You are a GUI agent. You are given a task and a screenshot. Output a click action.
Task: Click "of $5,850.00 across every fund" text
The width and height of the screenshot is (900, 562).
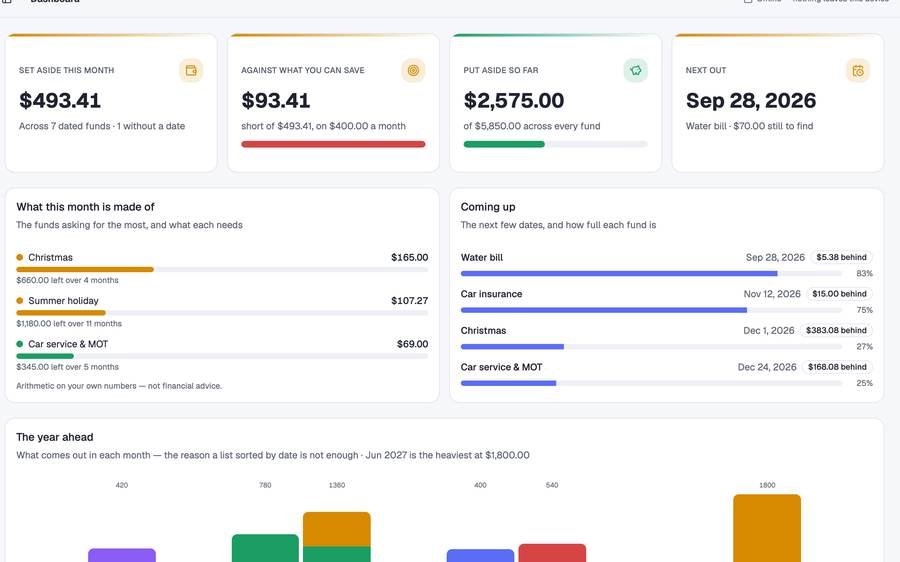(532, 126)
